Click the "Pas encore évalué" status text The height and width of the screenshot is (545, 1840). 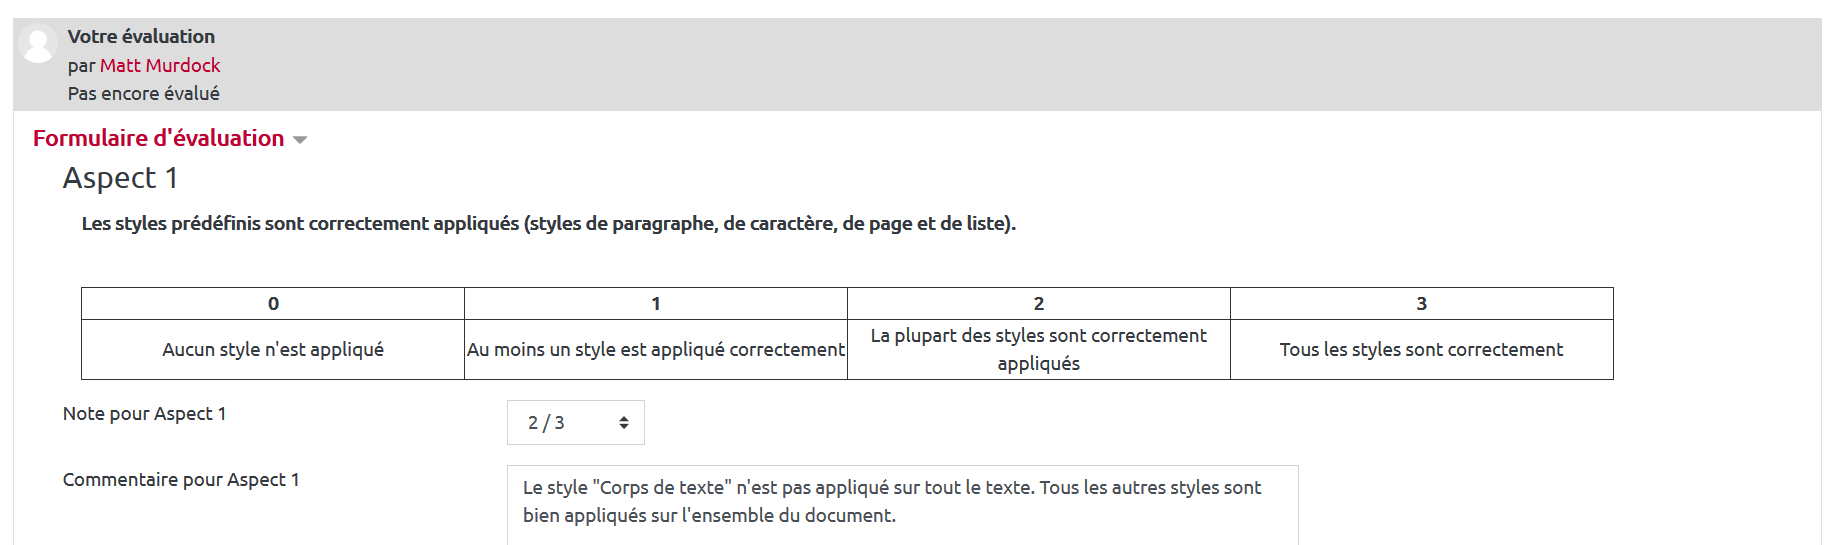point(144,93)
